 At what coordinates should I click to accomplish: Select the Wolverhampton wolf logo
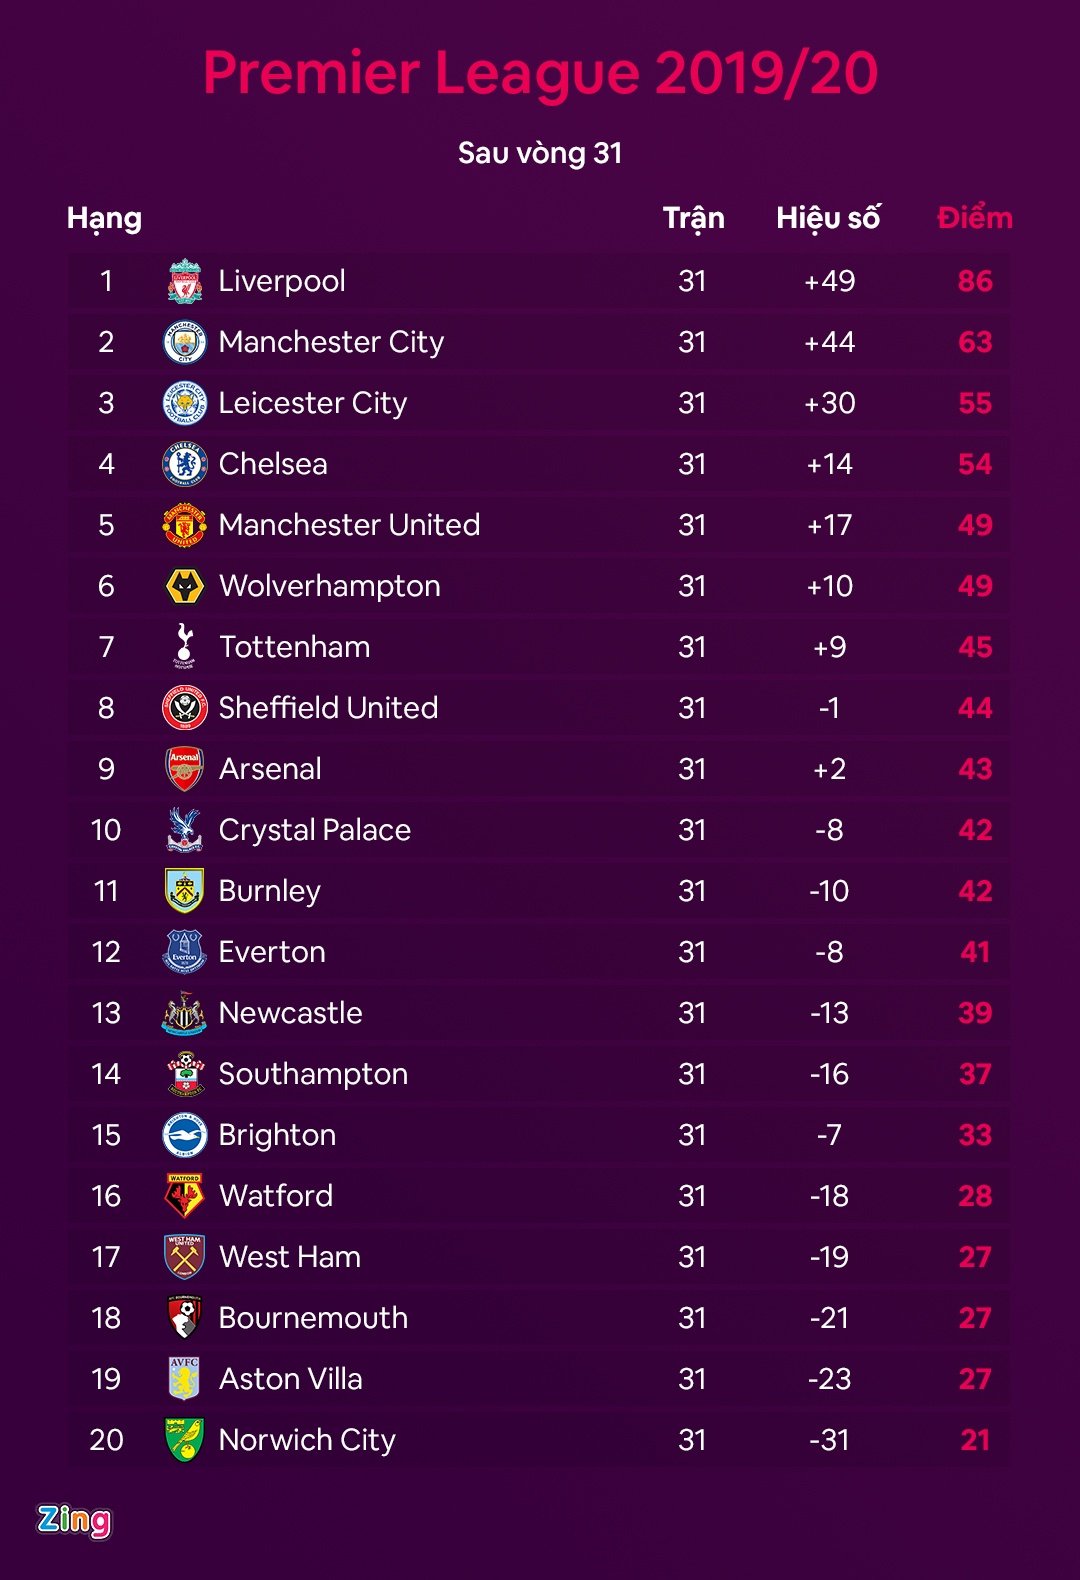point(185,586)
